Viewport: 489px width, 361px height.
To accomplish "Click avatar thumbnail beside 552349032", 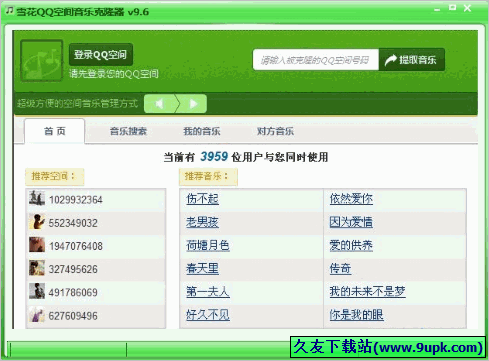I will click(37, 222).
